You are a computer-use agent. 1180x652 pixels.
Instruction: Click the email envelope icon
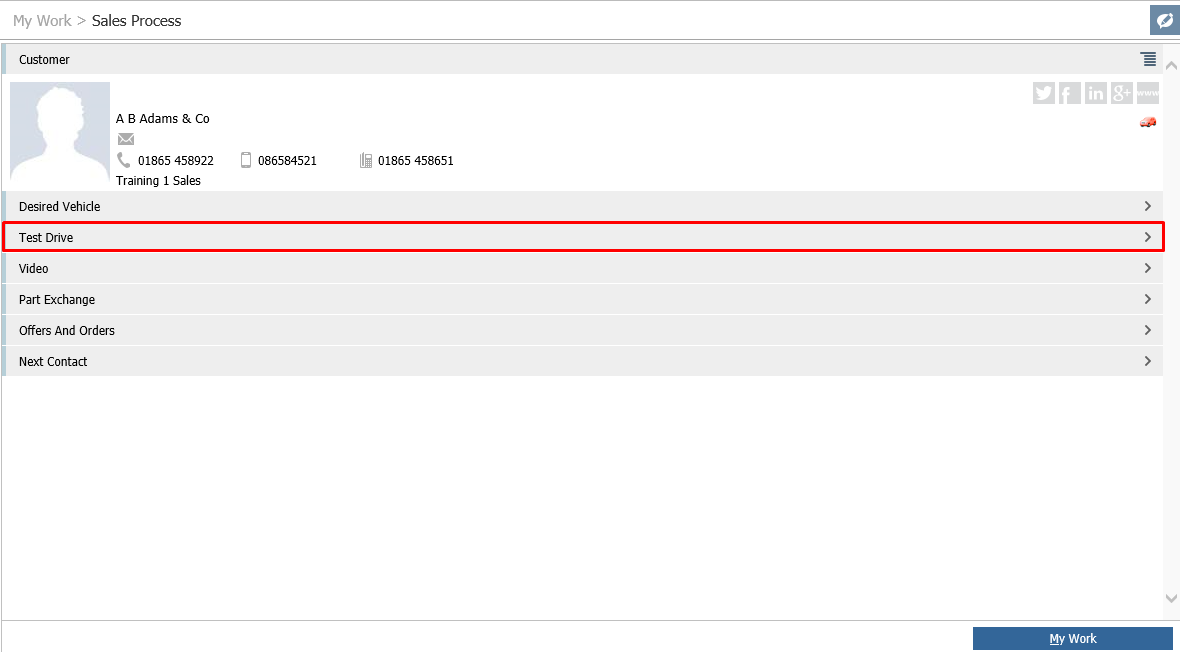pyautogui.click(x=126, y=139)
